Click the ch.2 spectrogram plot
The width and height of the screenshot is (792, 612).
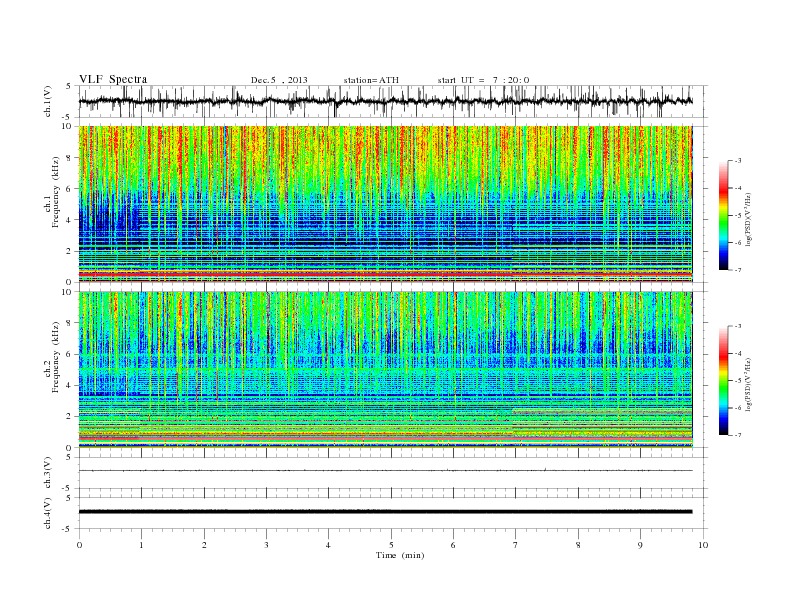[385, 370]
